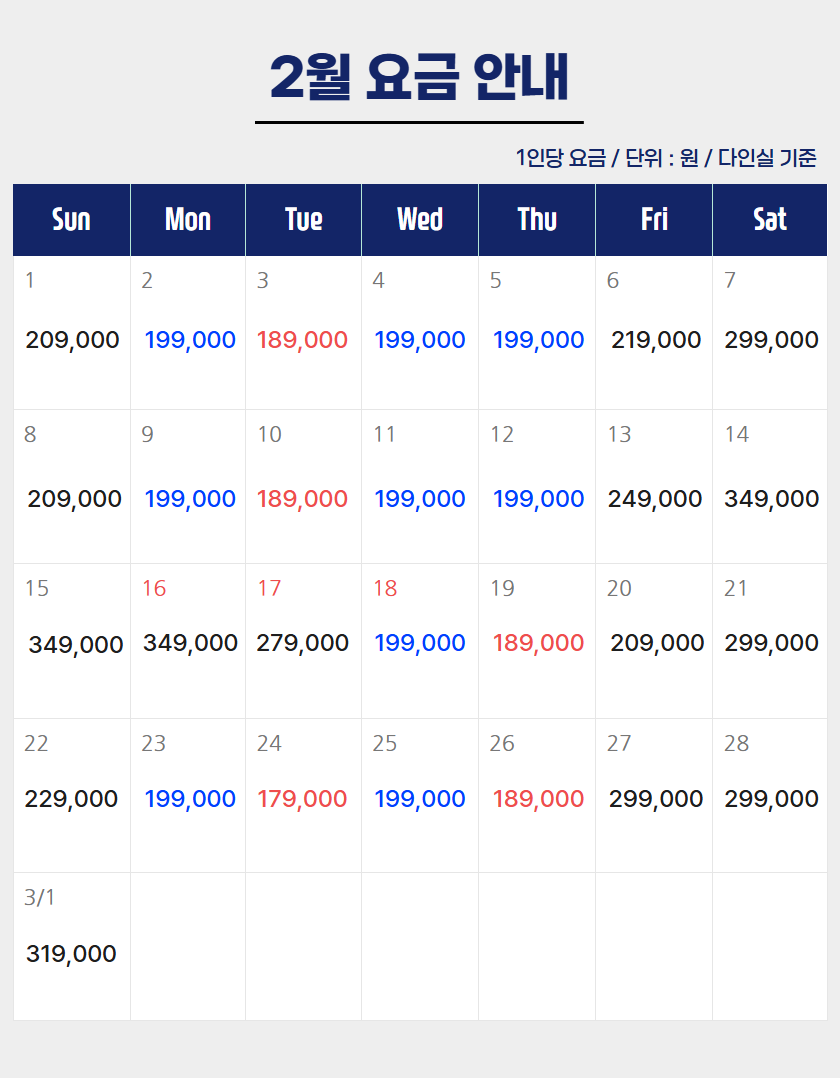Select February 13 price 249,000
The height and width of the screenshot is (1078, 840).
click(655, 499)
